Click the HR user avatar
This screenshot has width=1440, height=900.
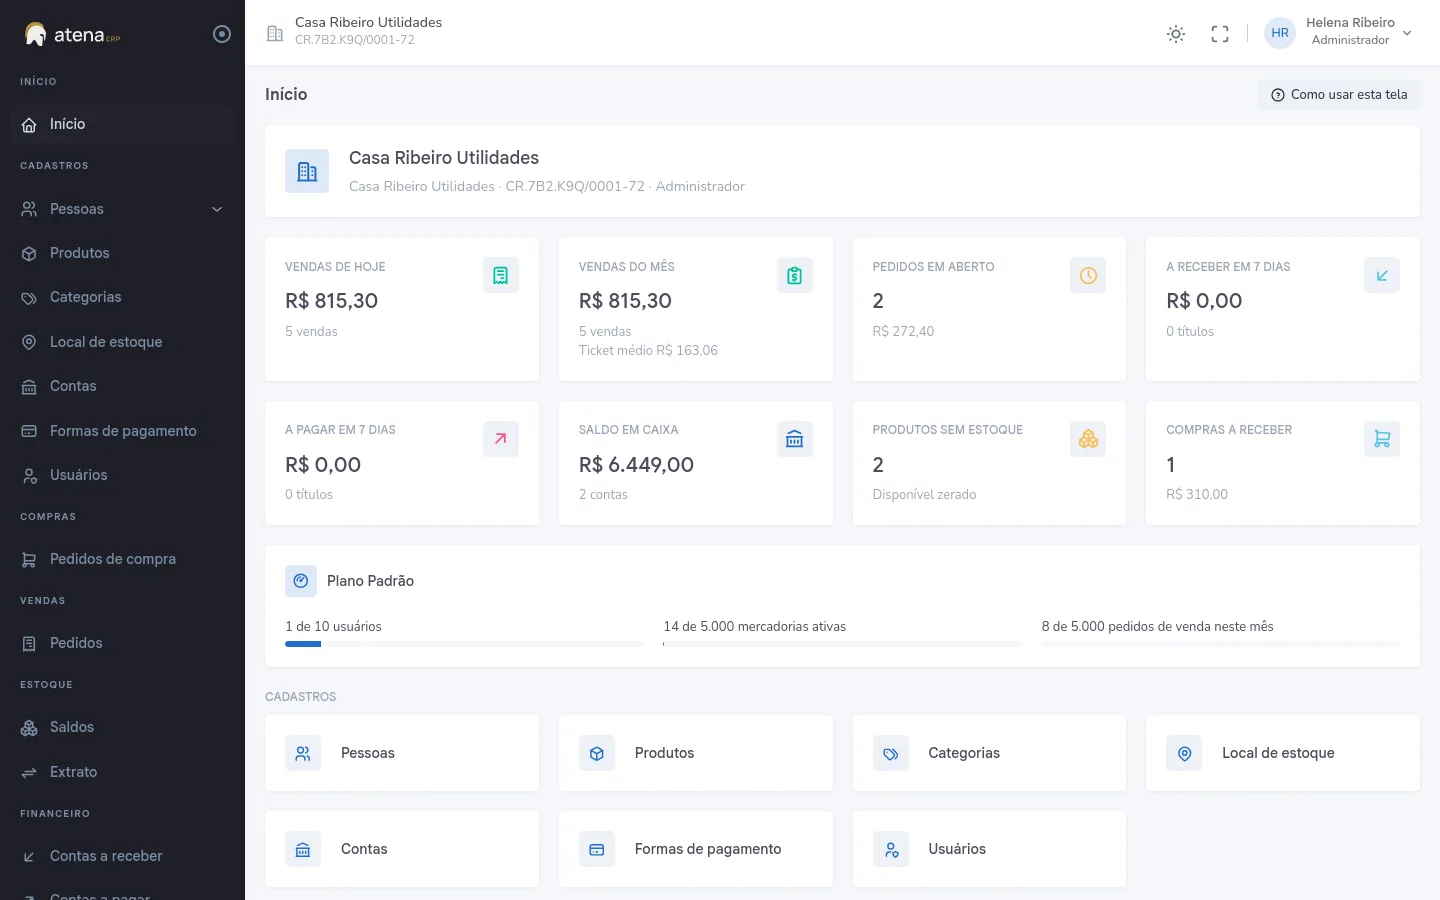pos(1280,33)
